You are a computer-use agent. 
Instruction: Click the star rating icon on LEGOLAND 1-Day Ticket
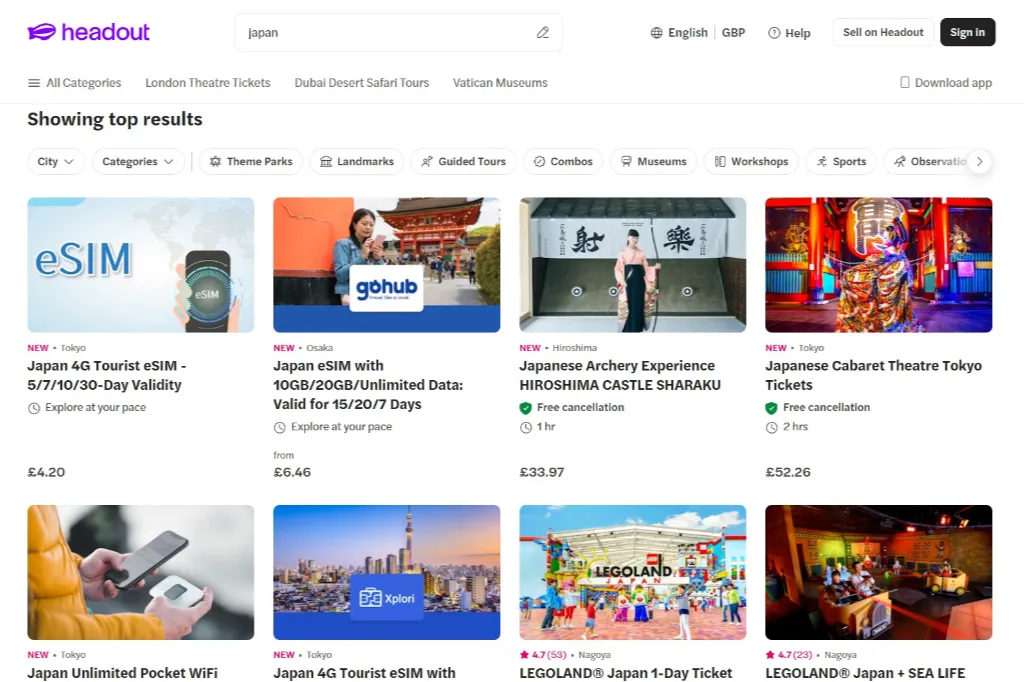point(524,655)
